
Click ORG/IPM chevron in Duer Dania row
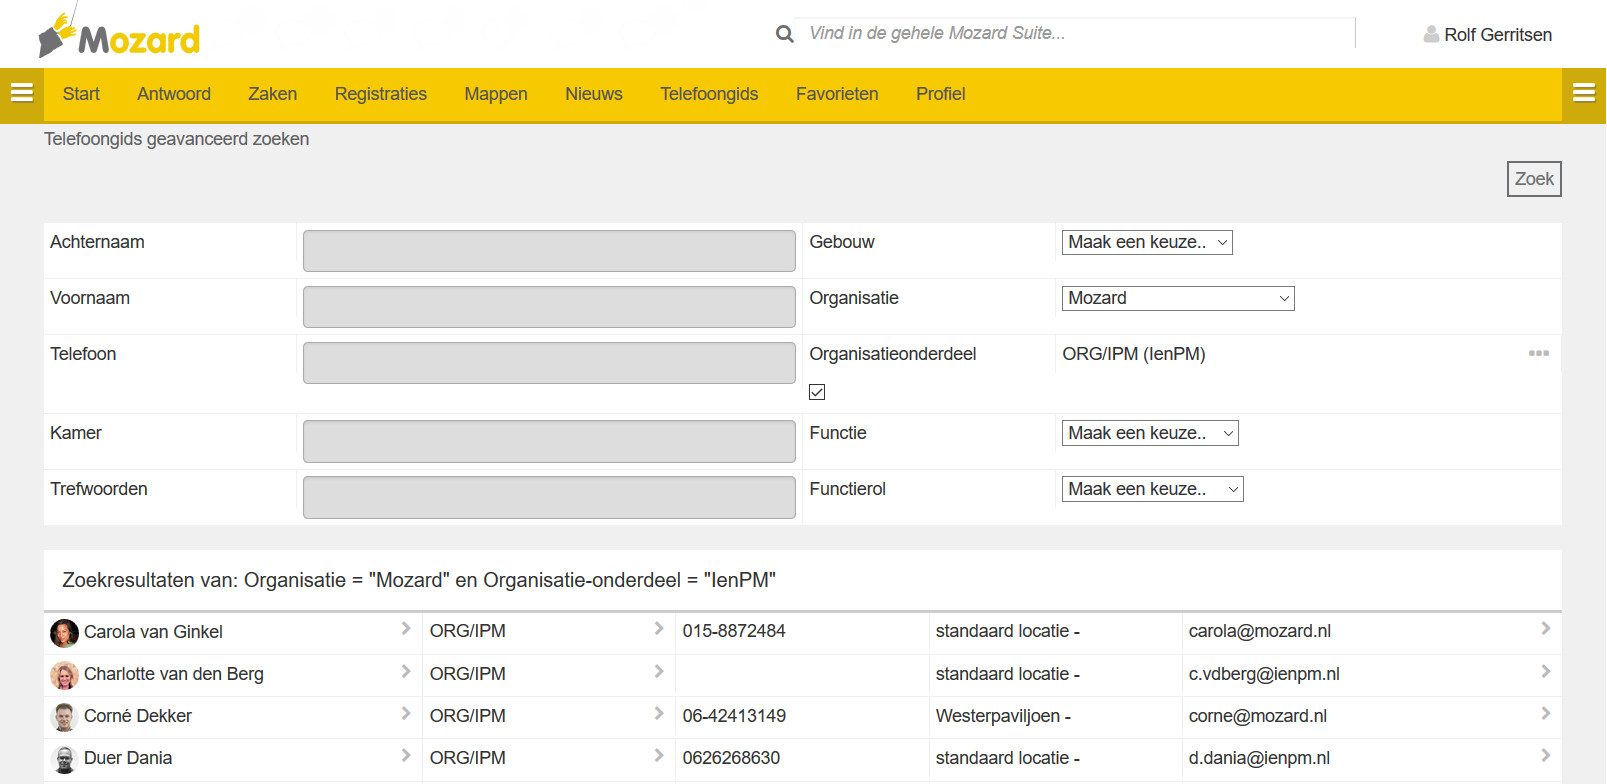click(x=659, y=755)
